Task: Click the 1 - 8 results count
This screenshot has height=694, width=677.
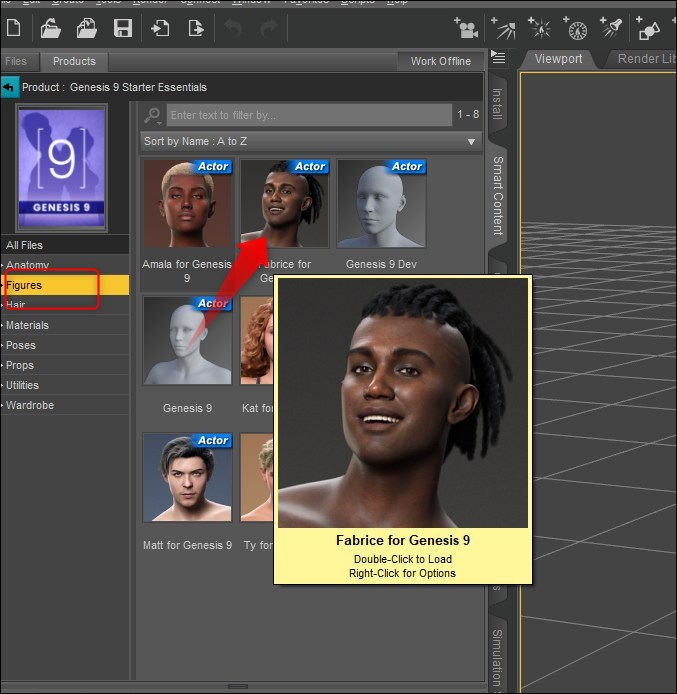Action: [468, 115]
